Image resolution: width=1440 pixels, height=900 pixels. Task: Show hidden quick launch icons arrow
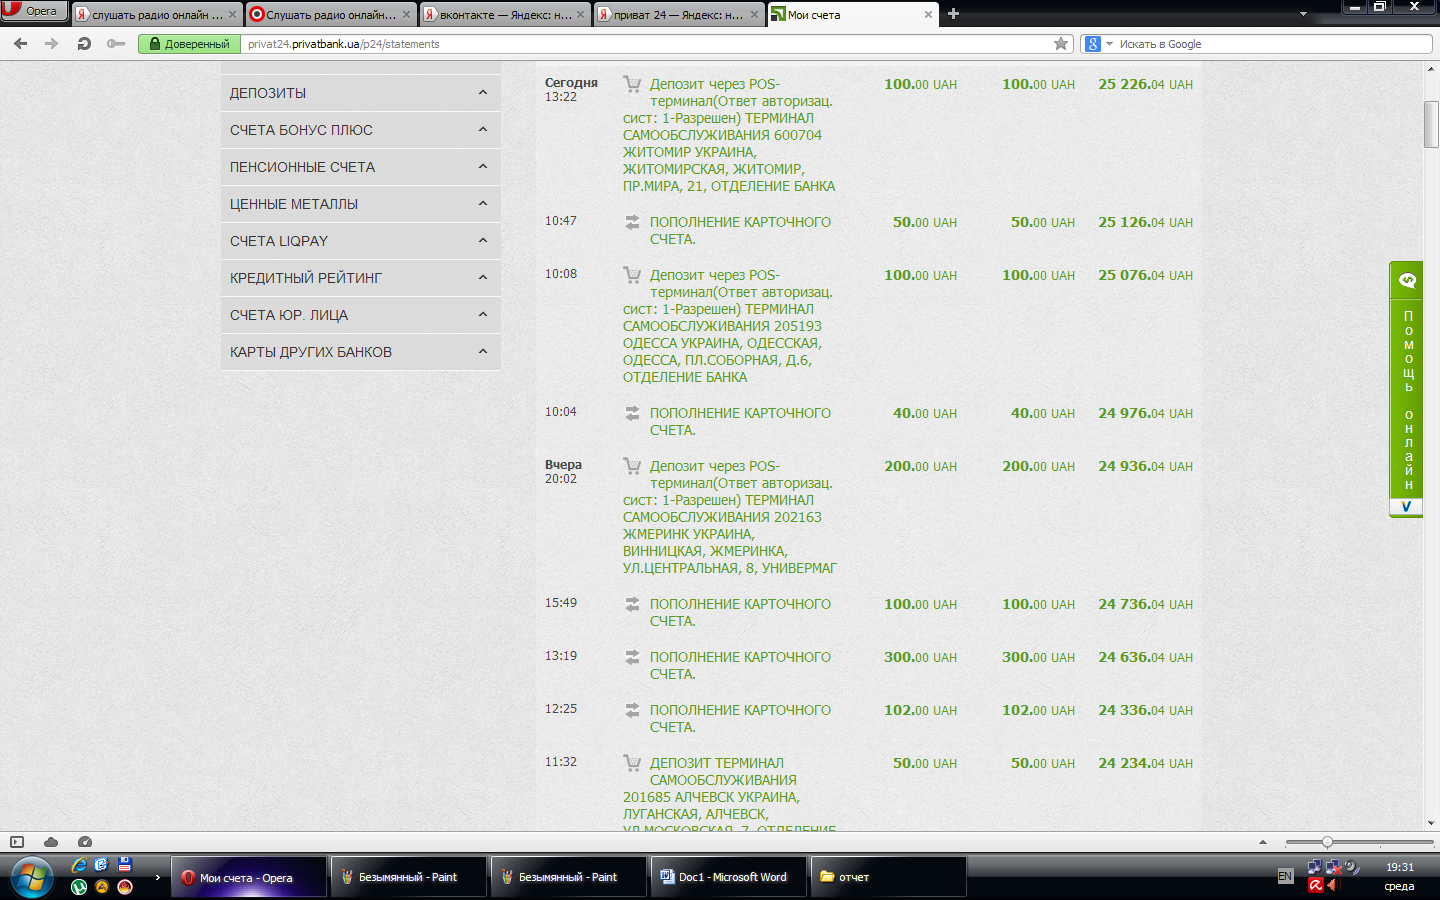[157, 877]
